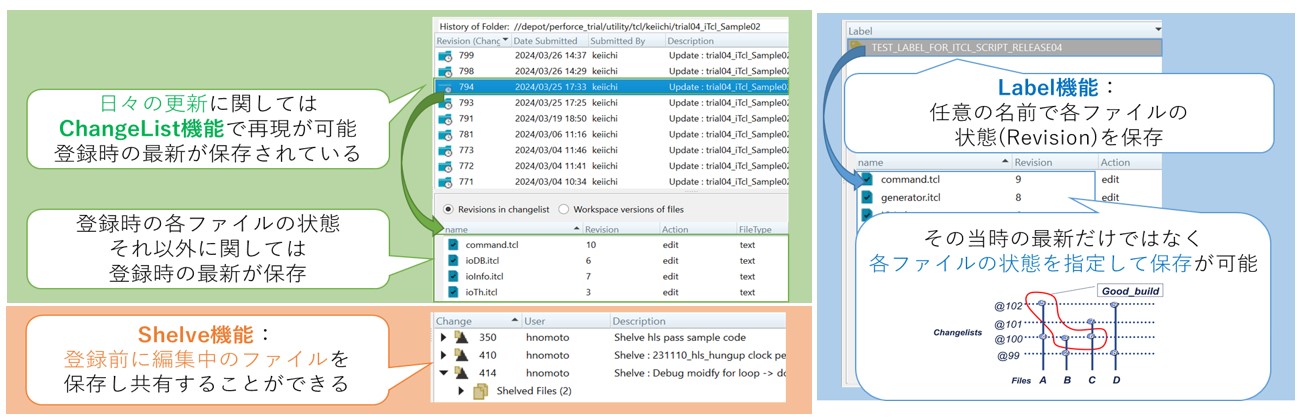Click file icon of command.tcl revision 10
The height and width of the screenshot is (420, 1306).
pos(453,245)
